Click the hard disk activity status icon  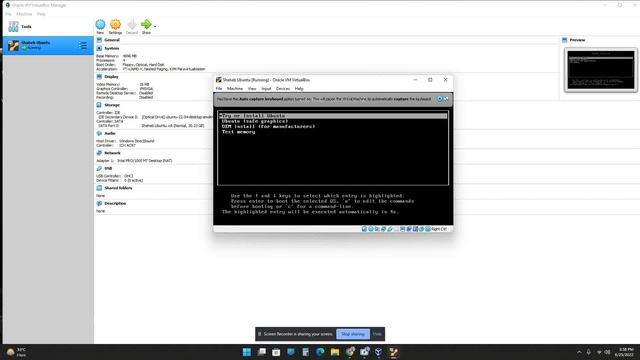(x=364, y=229)
